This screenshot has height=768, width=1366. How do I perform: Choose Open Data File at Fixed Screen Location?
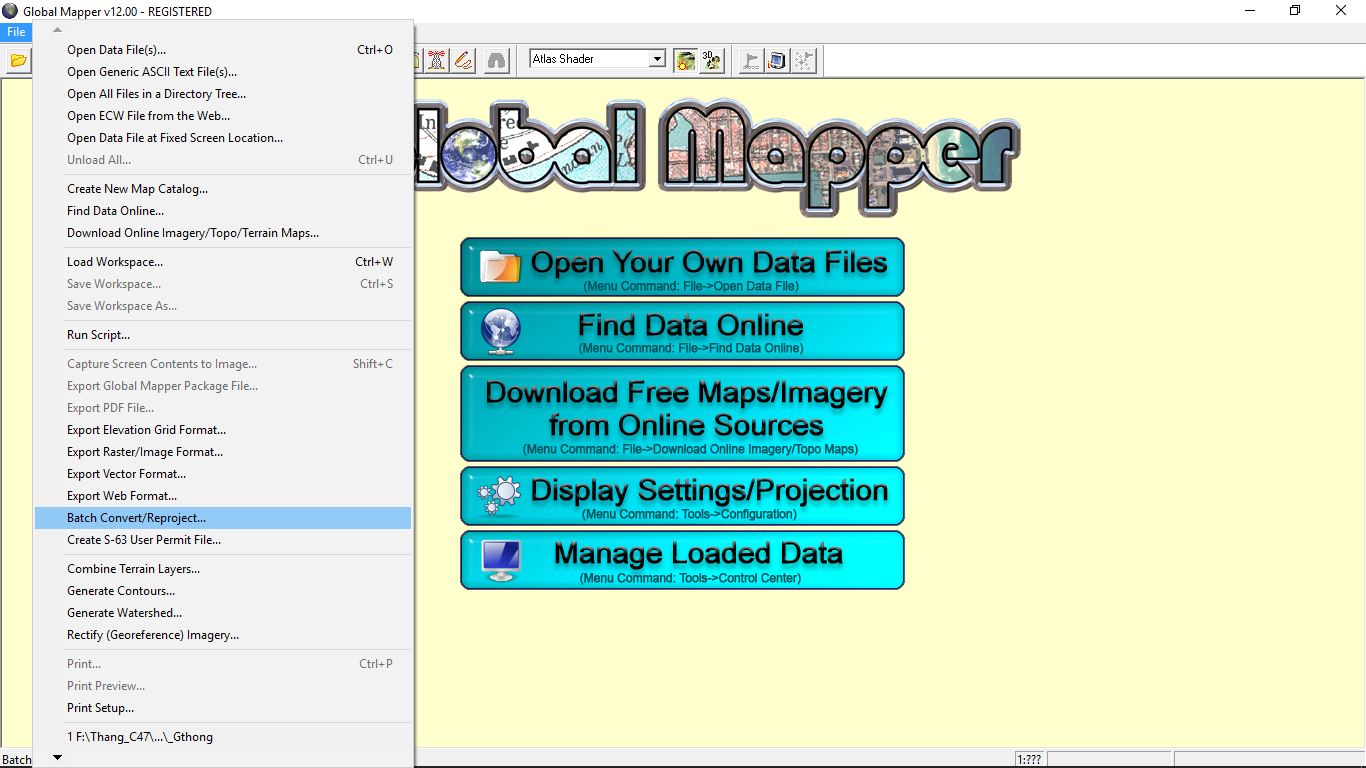(x=223, y=138)
